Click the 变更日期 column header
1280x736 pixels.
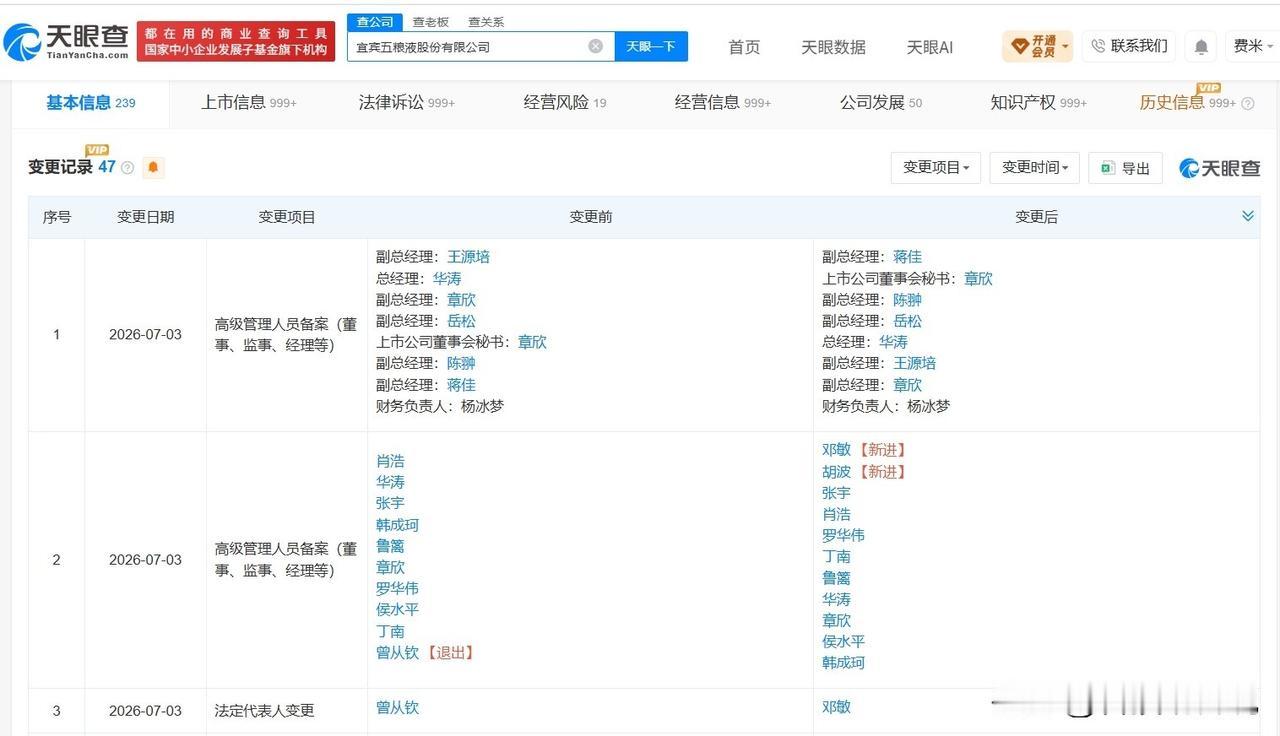145,217
